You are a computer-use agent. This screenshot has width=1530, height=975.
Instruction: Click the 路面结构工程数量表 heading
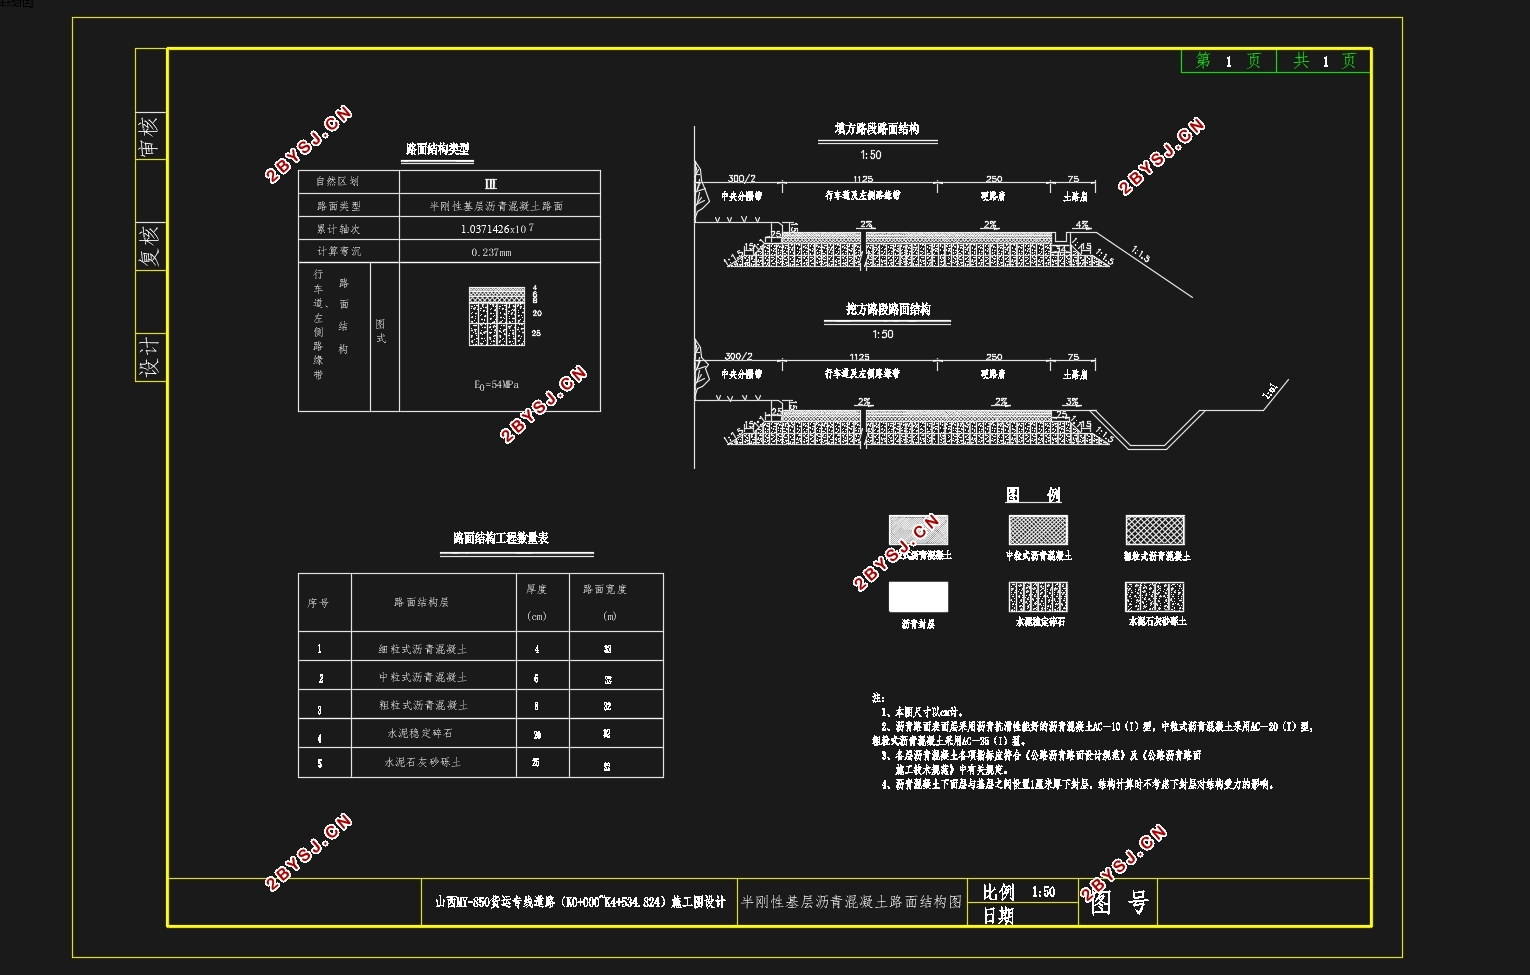[x=501, y=538]
